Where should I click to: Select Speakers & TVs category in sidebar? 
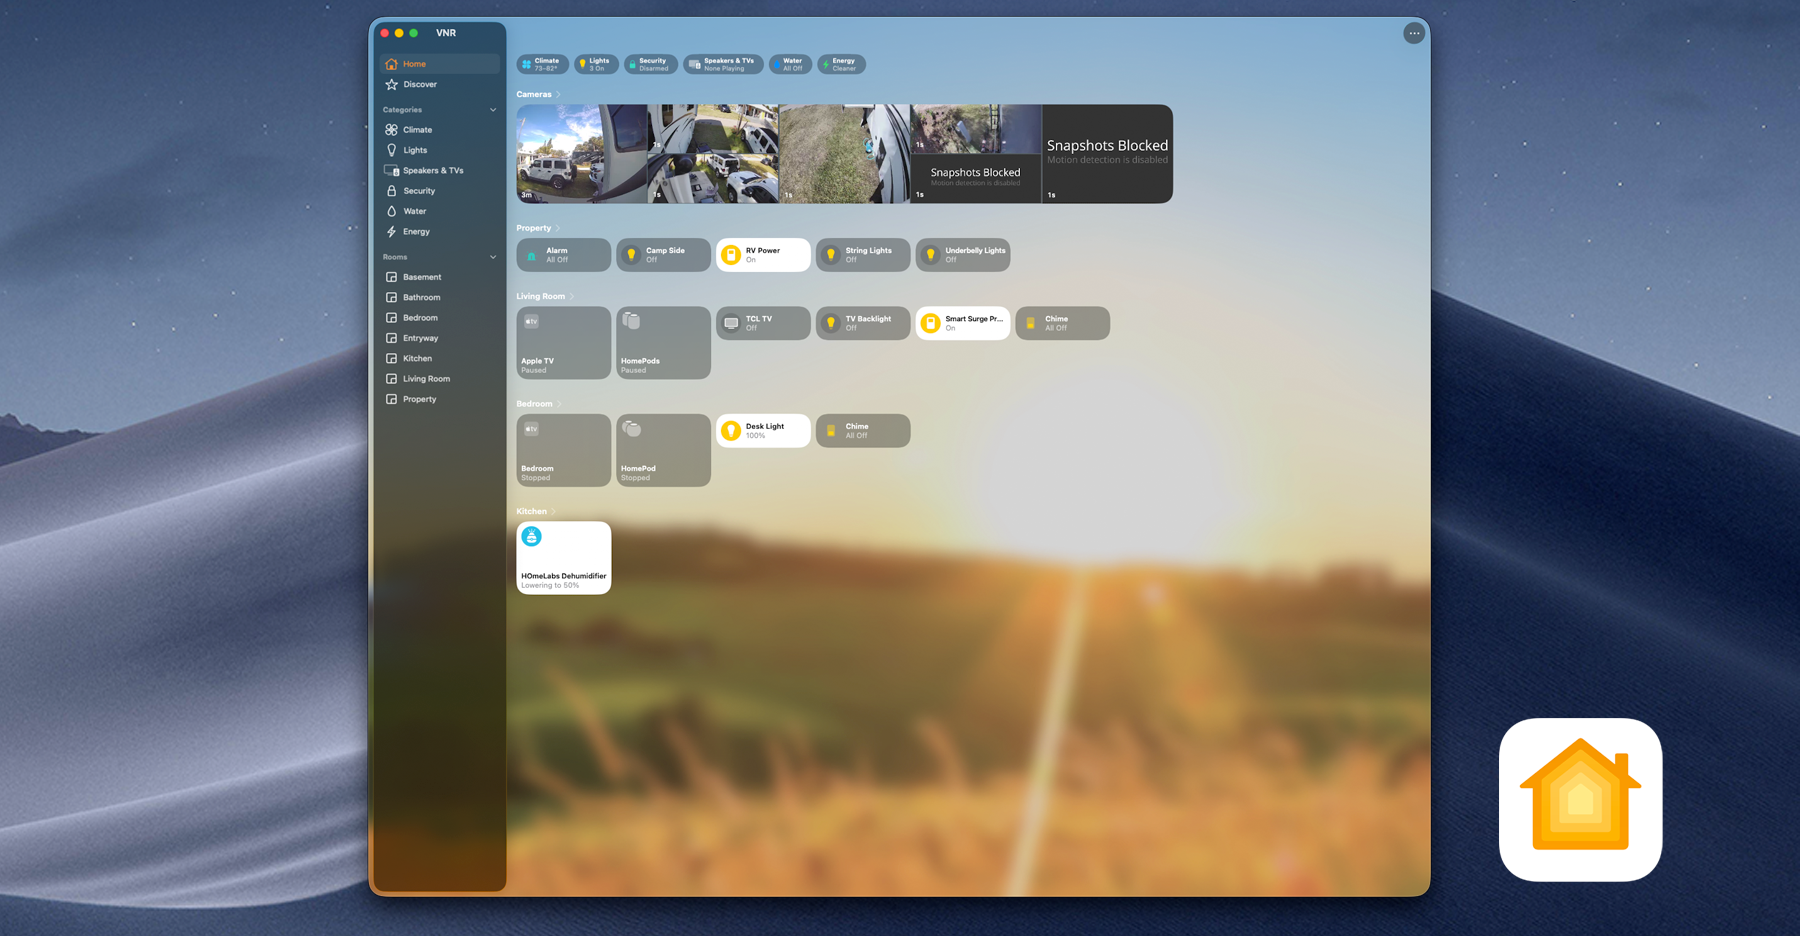(x=439, y=170)
